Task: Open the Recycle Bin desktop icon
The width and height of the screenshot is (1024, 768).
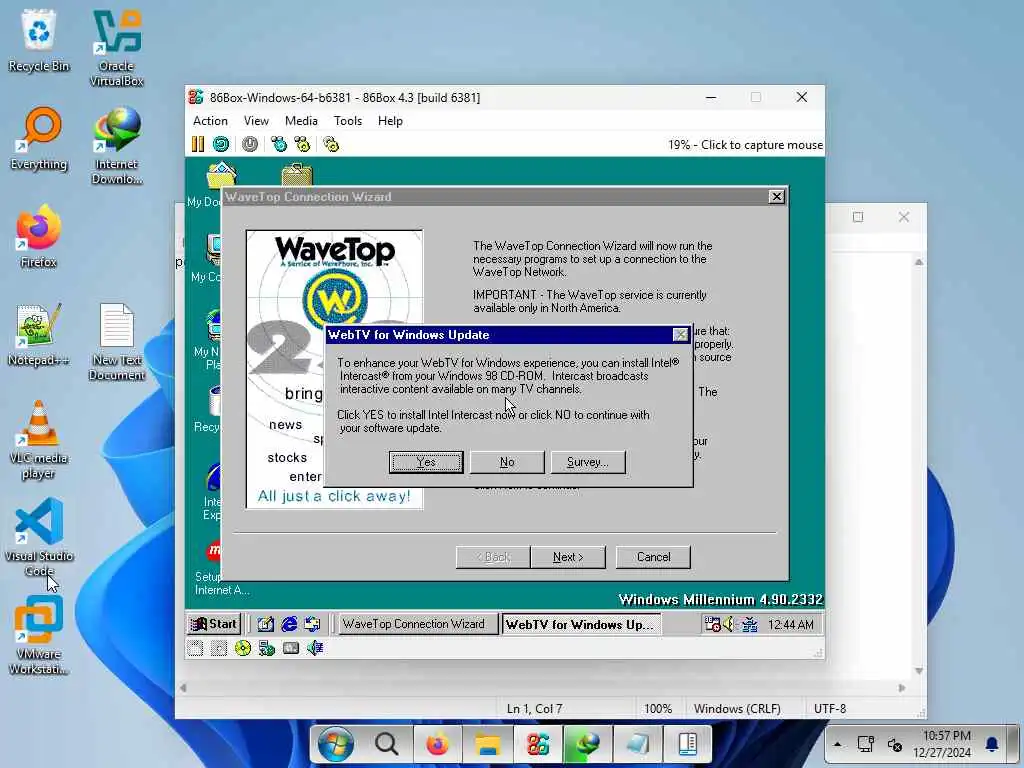Action: [39, 40]
